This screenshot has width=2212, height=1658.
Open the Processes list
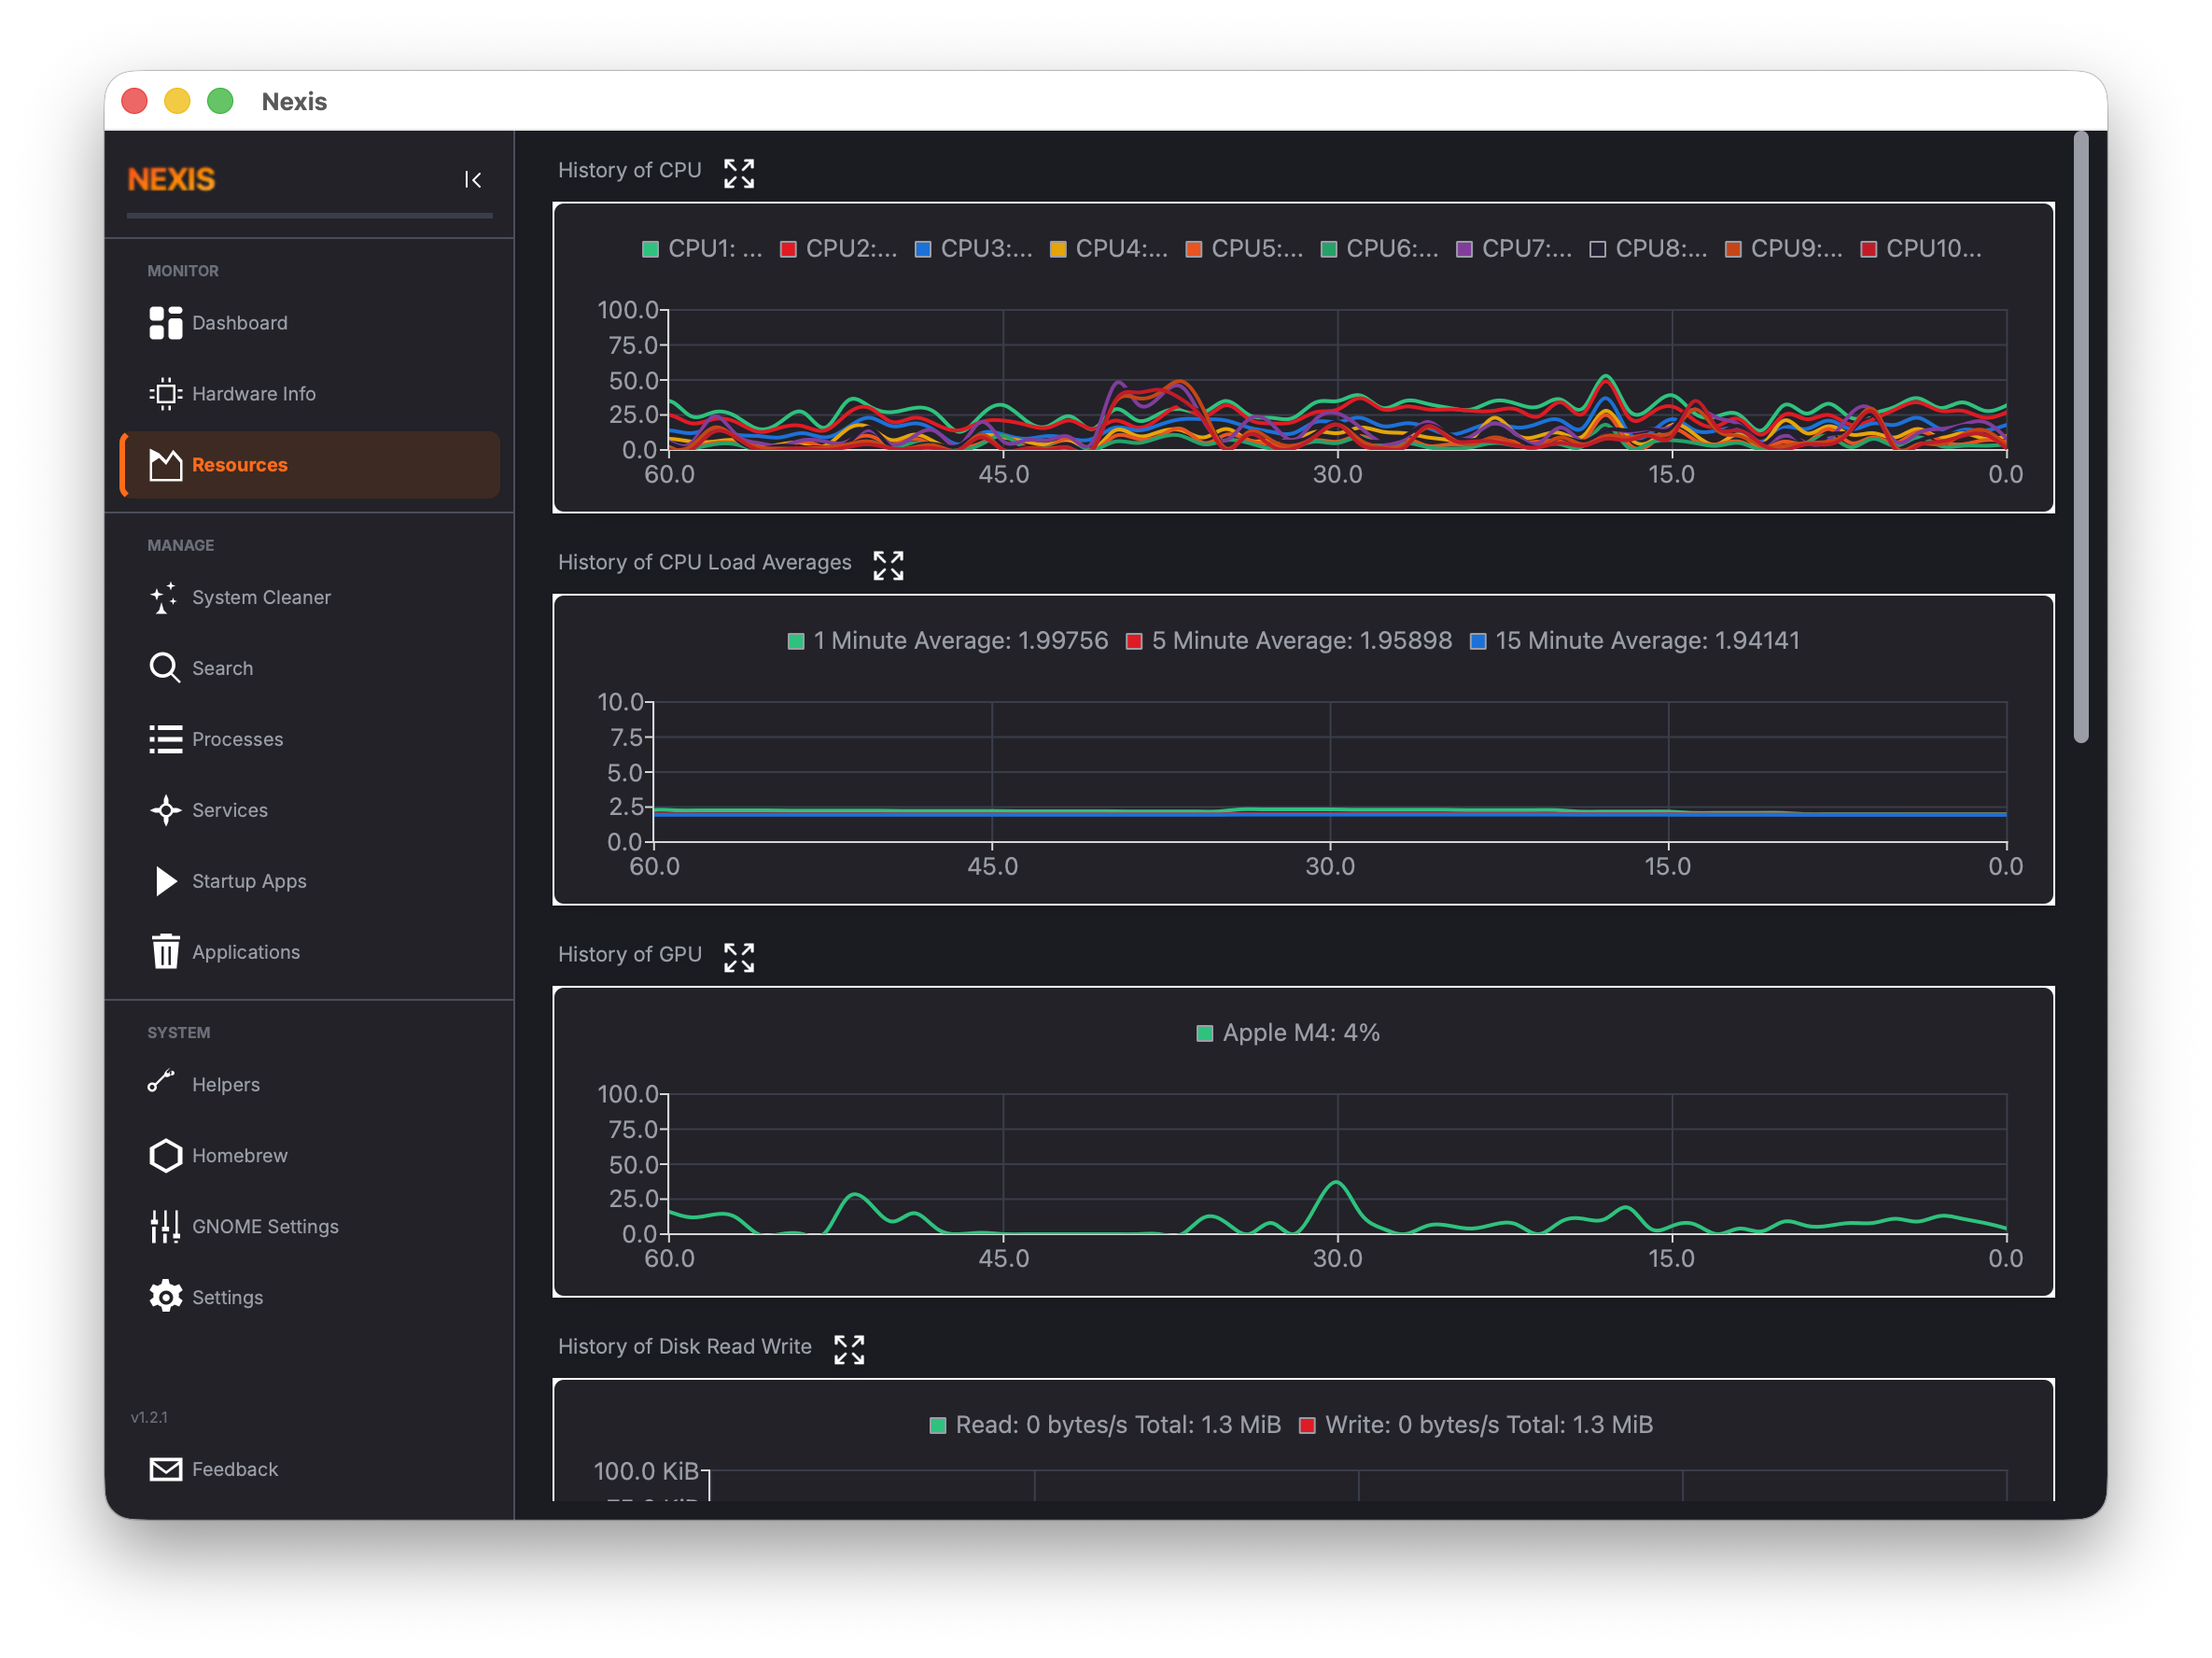pyautogui.click(x=237, y=739)
